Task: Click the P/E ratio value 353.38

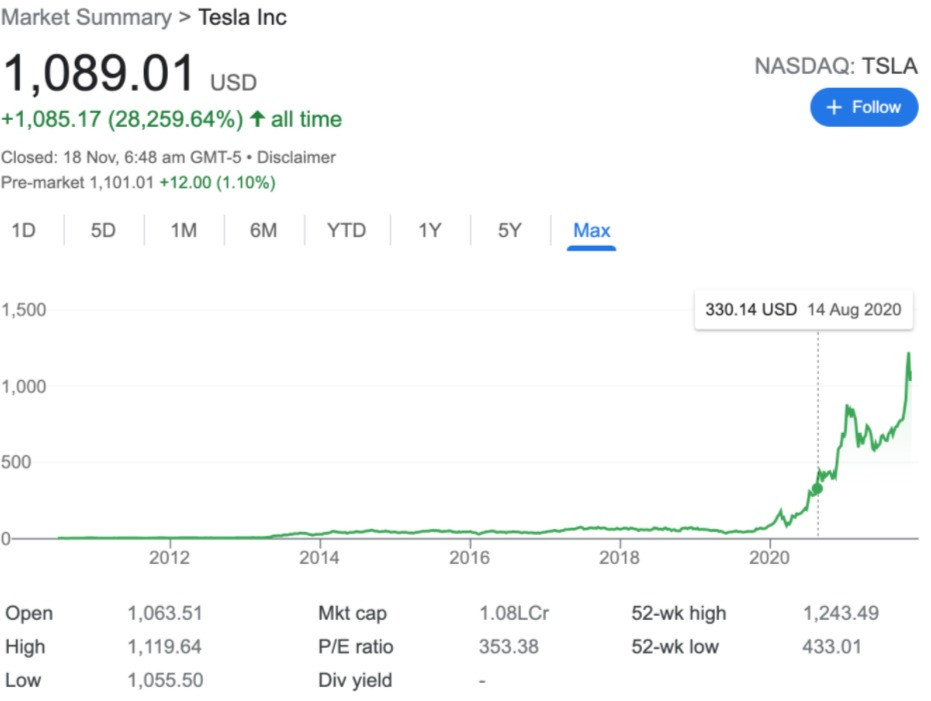Action: coord(509,646)
